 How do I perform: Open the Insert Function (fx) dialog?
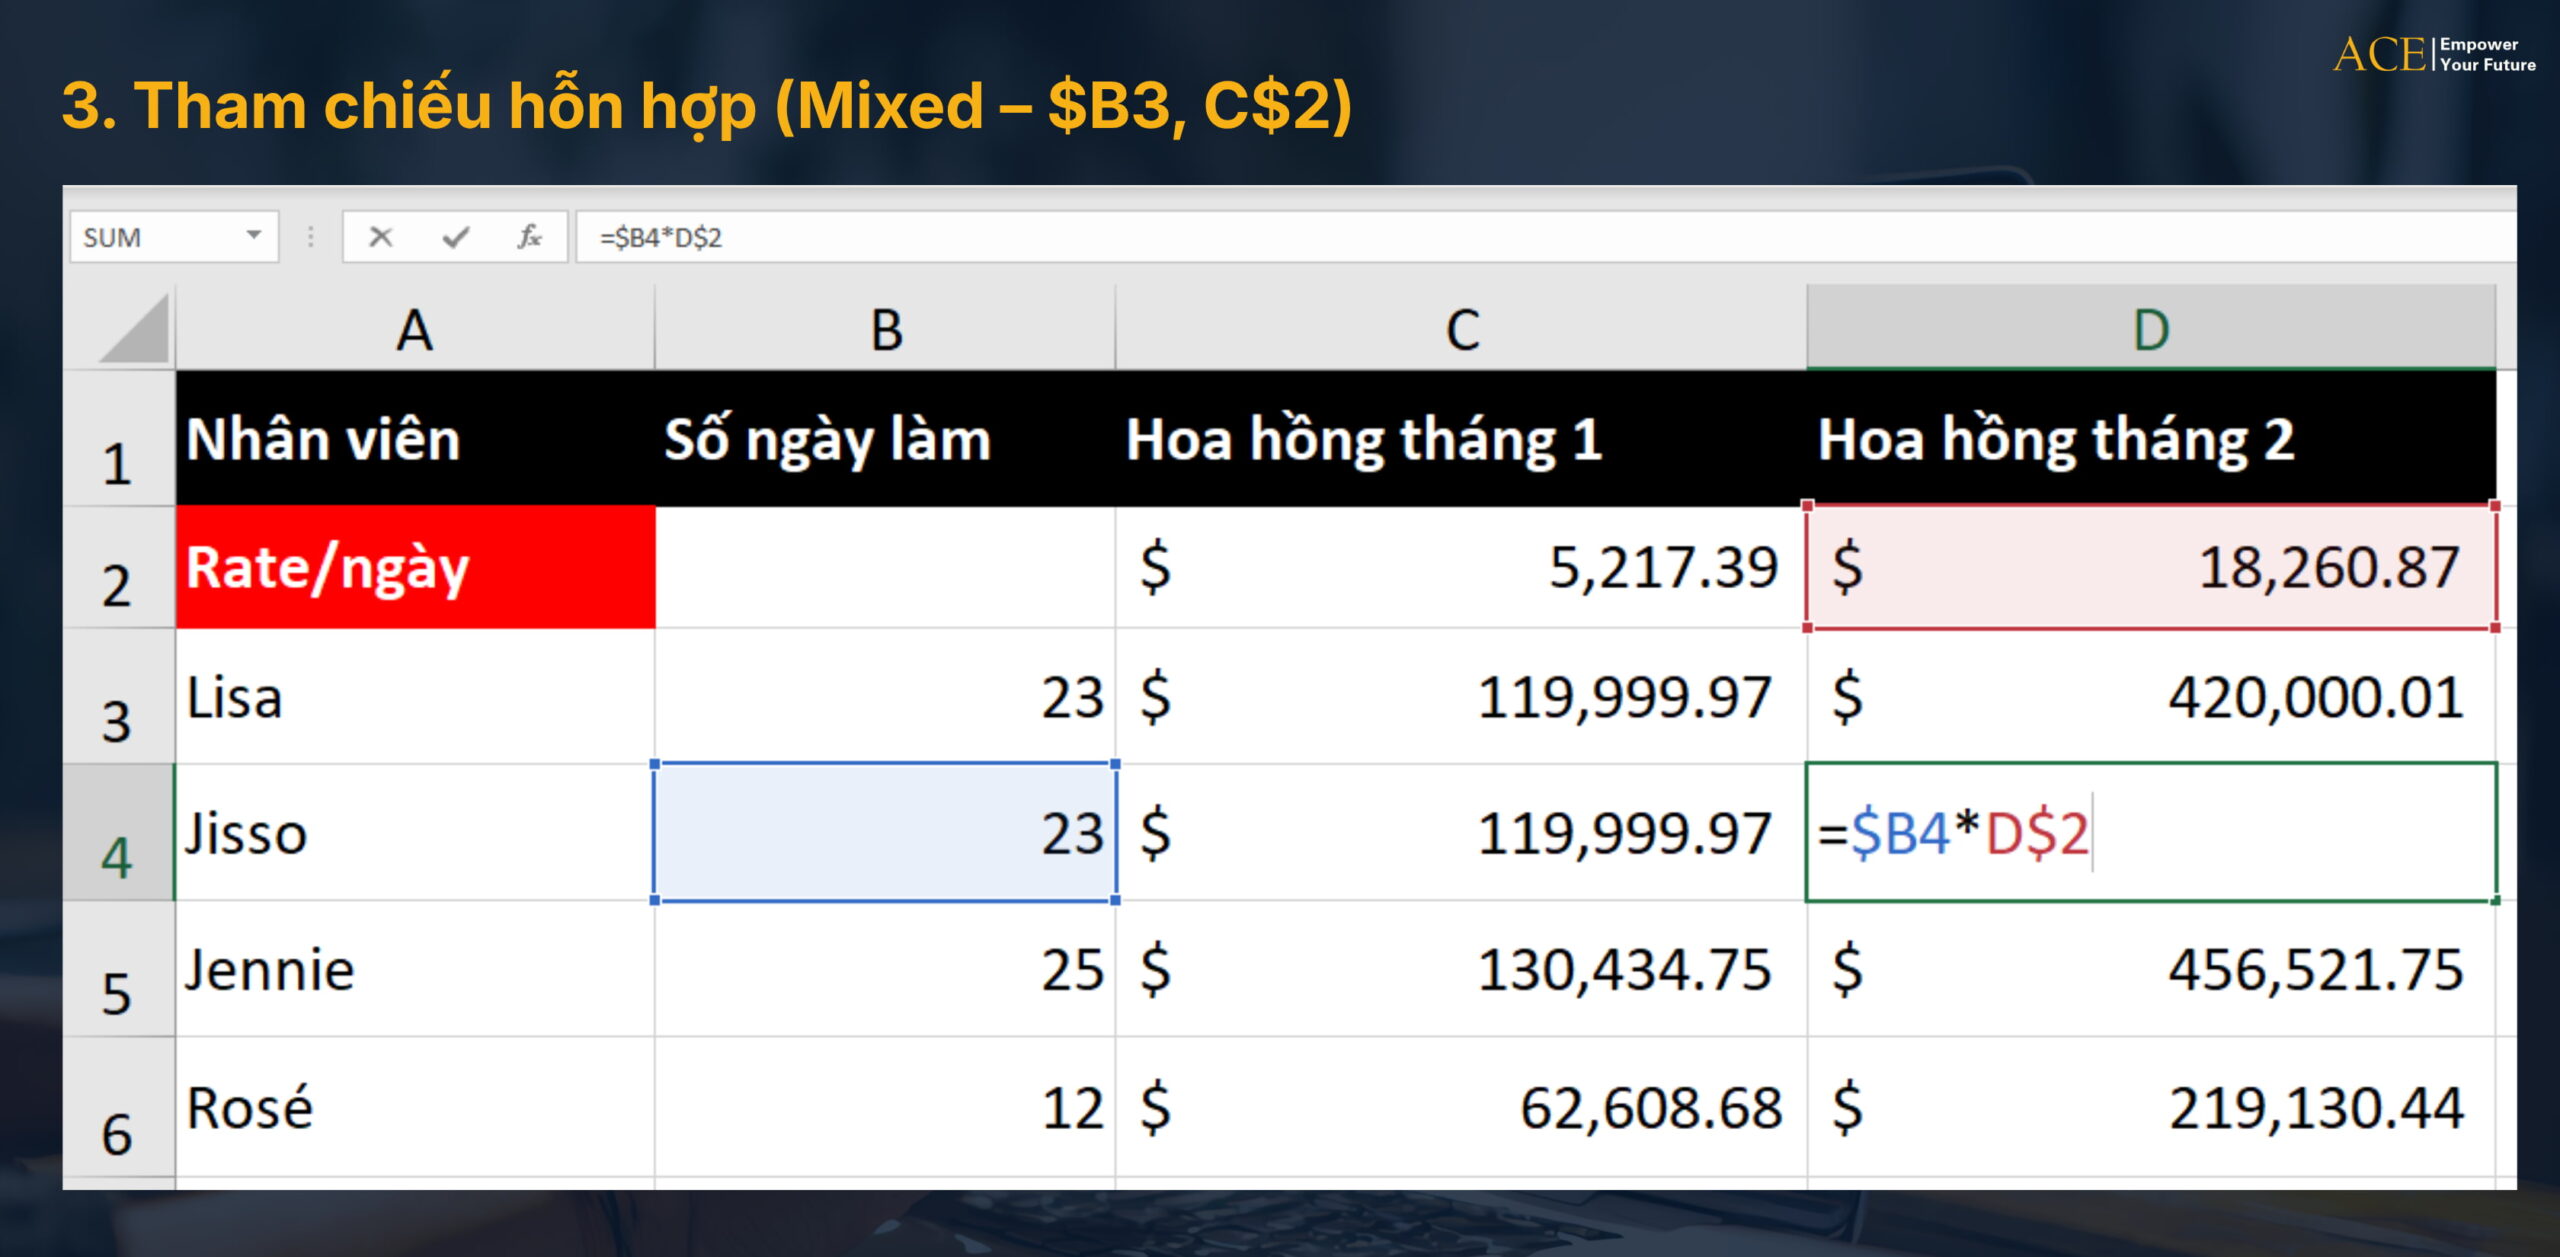click(531, 237)
